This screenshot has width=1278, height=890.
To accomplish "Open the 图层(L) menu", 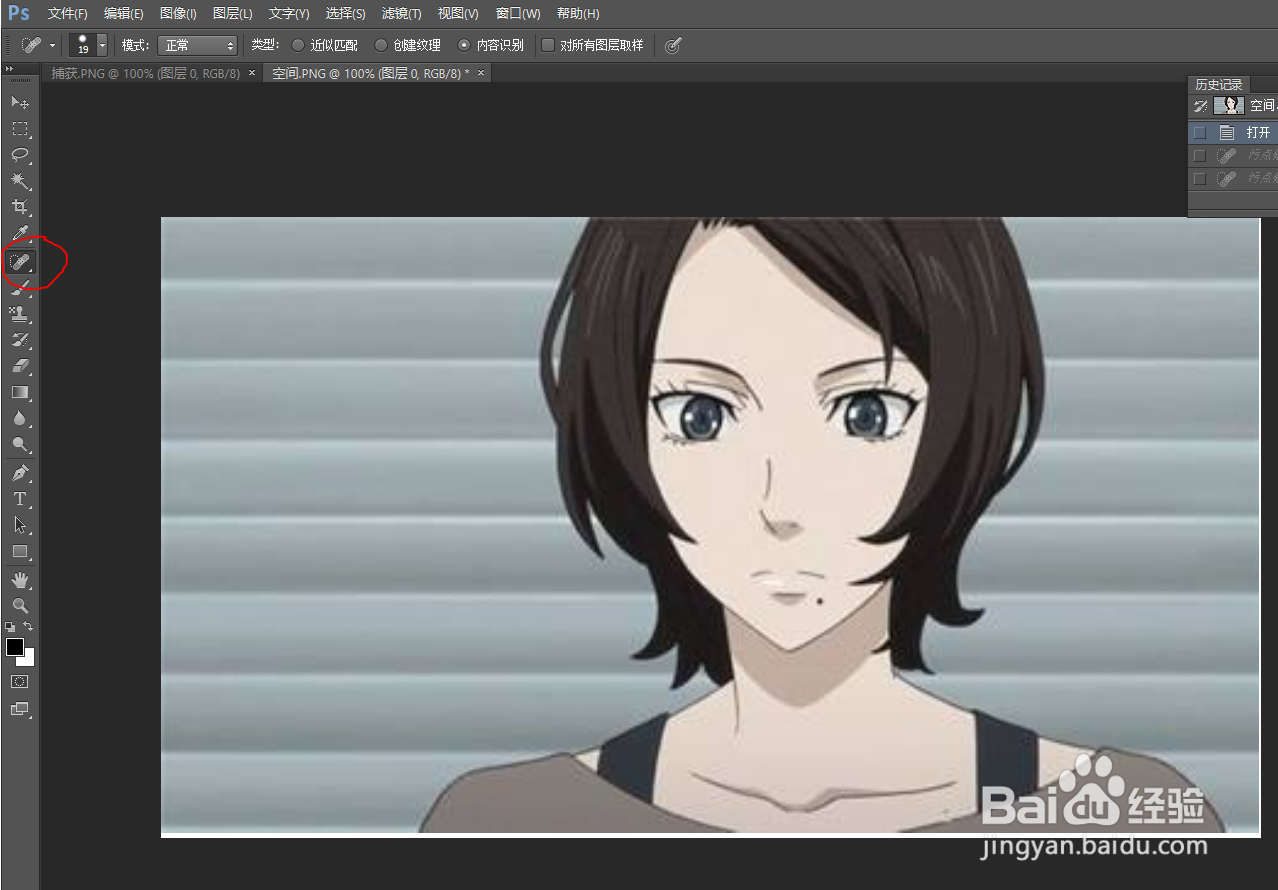I will point(232,14).
